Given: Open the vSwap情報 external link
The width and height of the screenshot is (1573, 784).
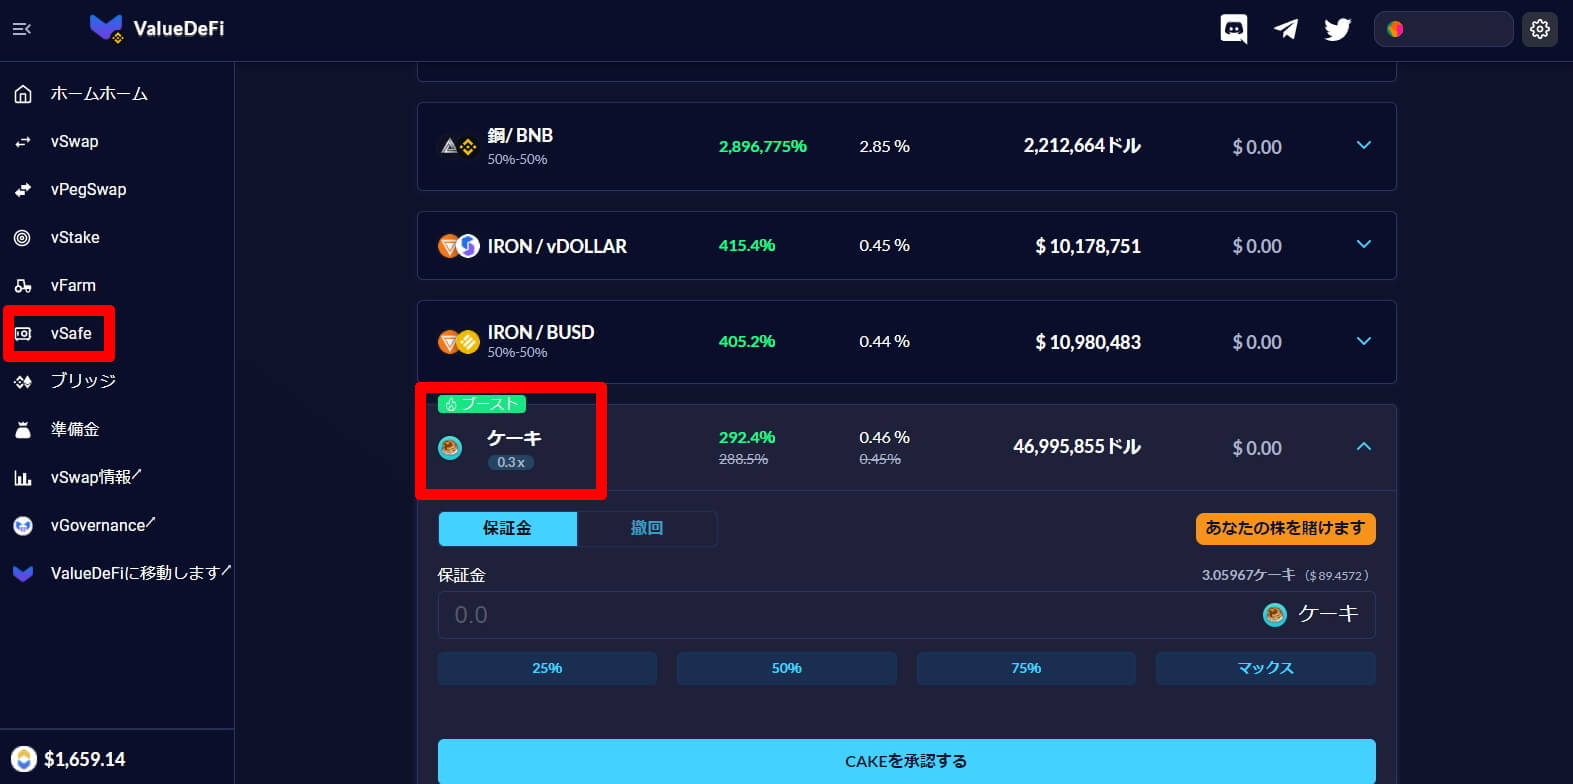Looking at the screenshot, I should [x=96, y=477].
